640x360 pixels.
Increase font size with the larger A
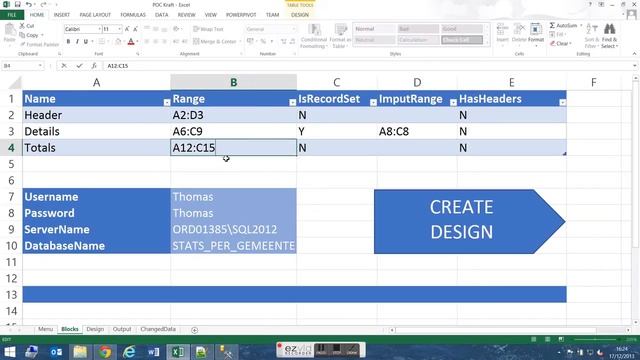(x=127, y=29)
